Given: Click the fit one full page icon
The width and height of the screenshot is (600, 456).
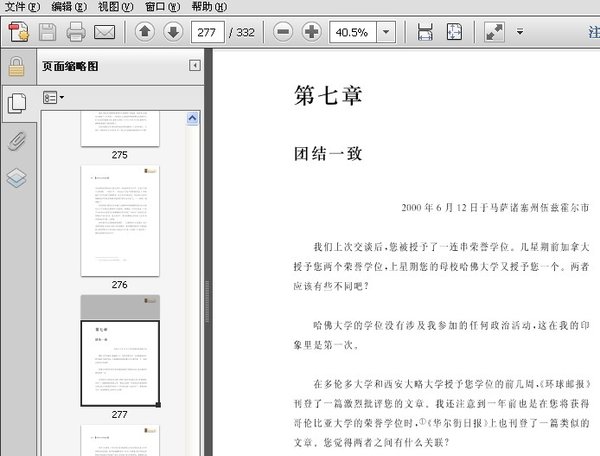Looking at the screenshot, I should pyautogui.click(x=453, y=32).
